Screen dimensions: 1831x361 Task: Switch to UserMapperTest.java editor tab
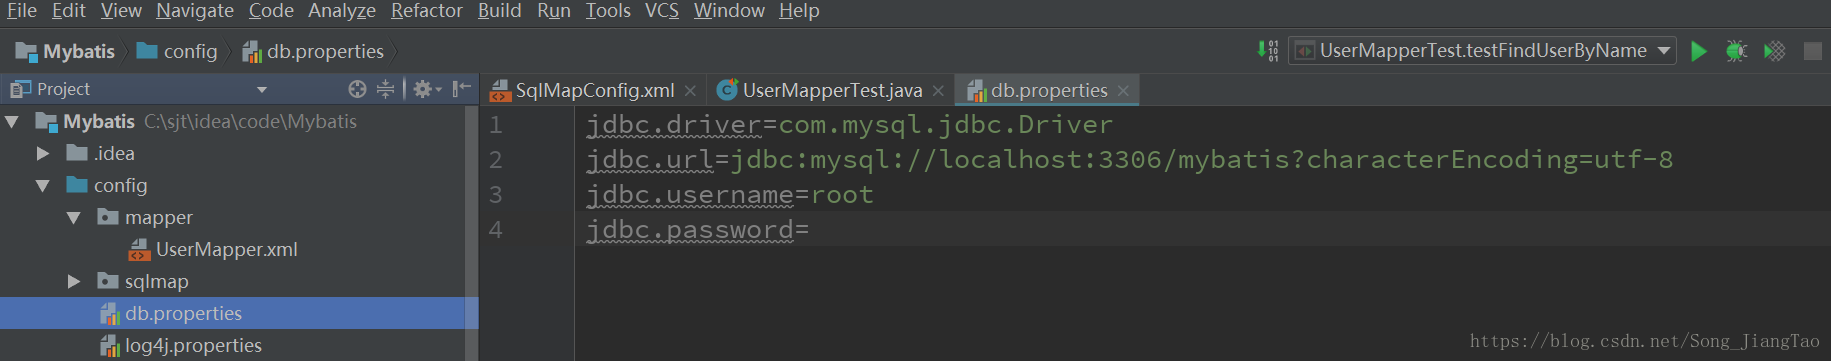click(x=832, y=91)
